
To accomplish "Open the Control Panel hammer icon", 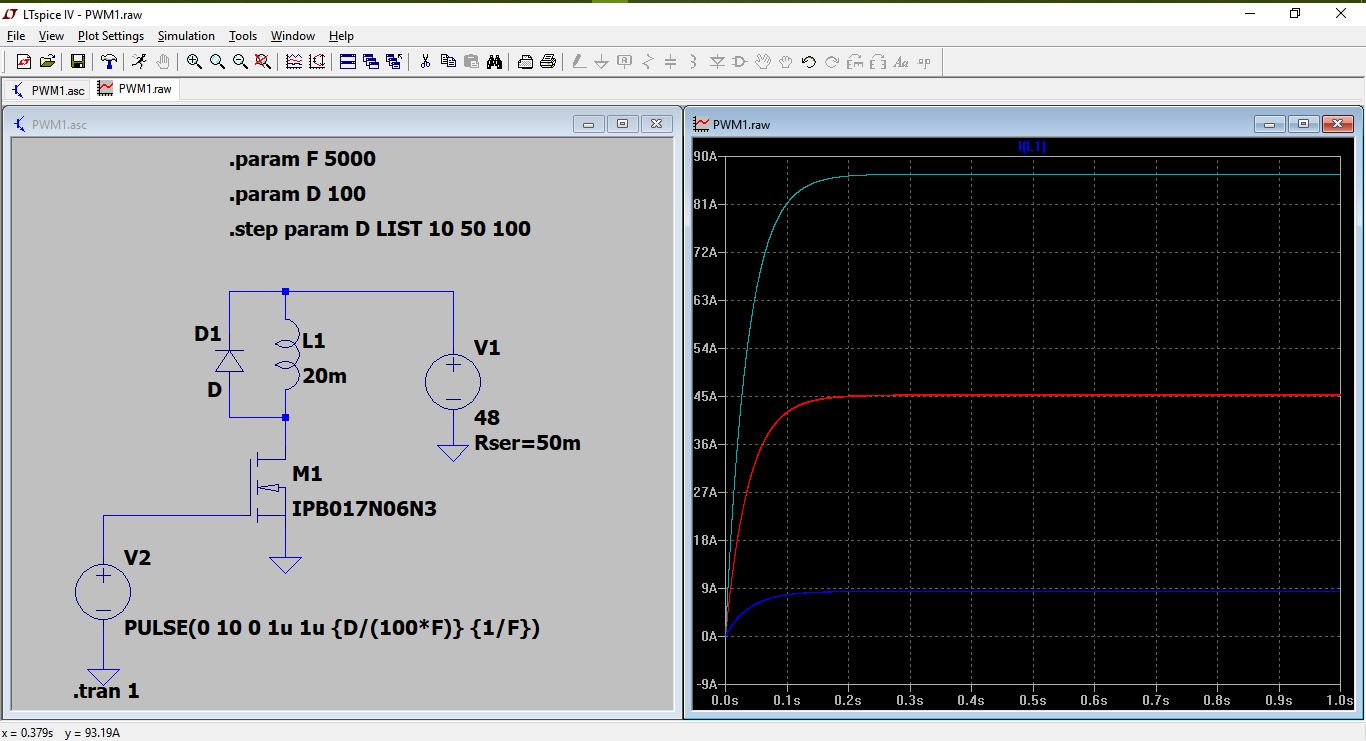I will click(109, 62).
